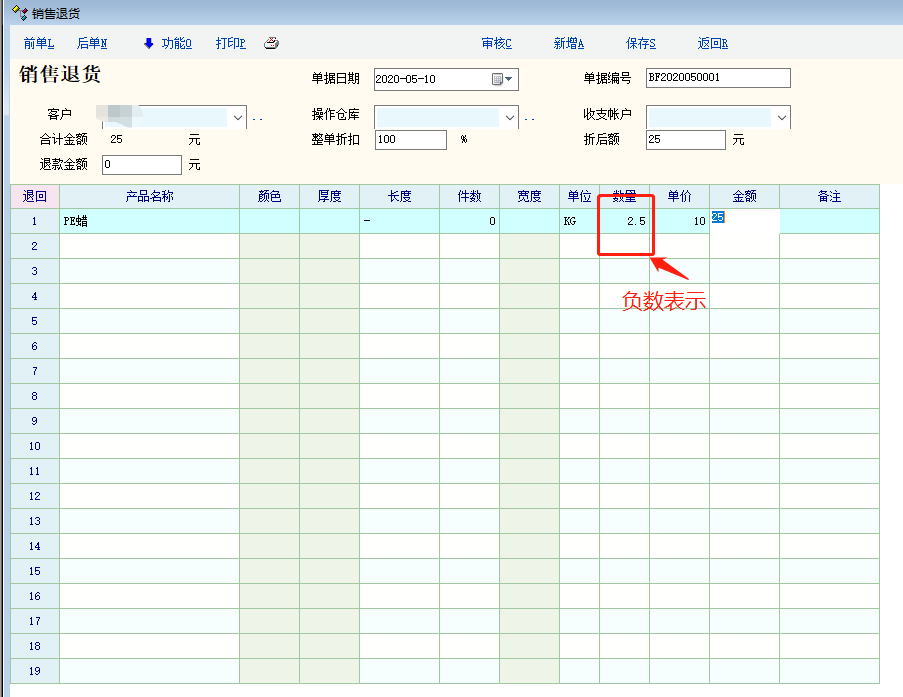The height and width of the screenshot is (697, 903).
Task: Save the document with 保存
Action: point(640,43)
